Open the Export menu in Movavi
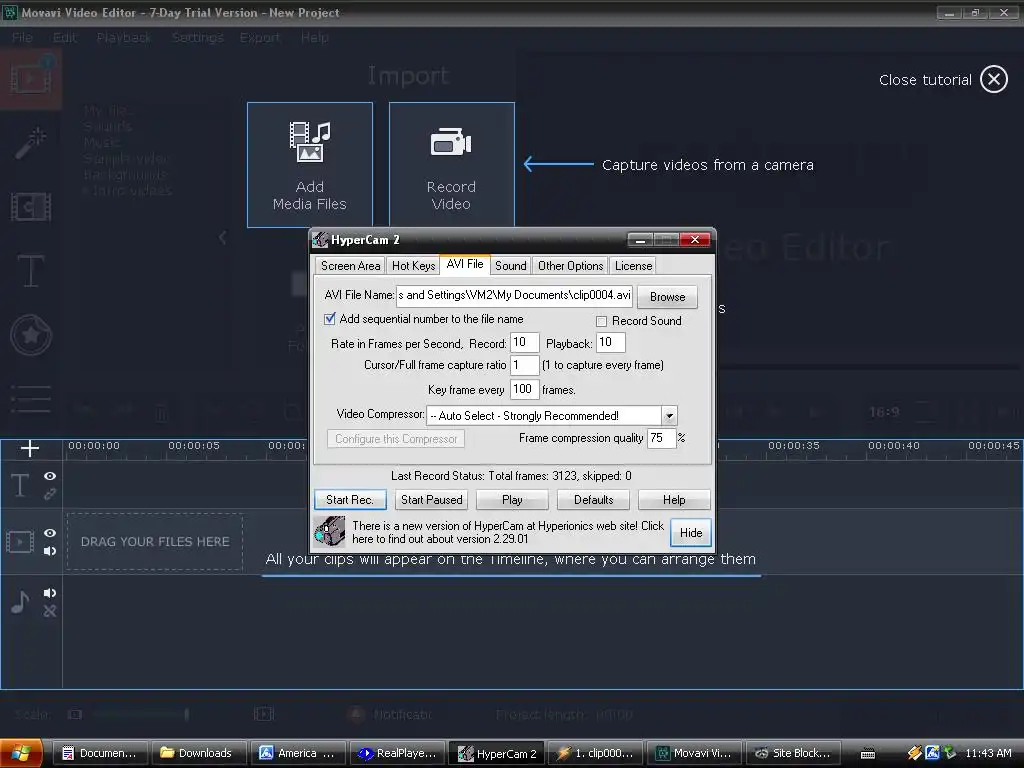 pos(260,38)
